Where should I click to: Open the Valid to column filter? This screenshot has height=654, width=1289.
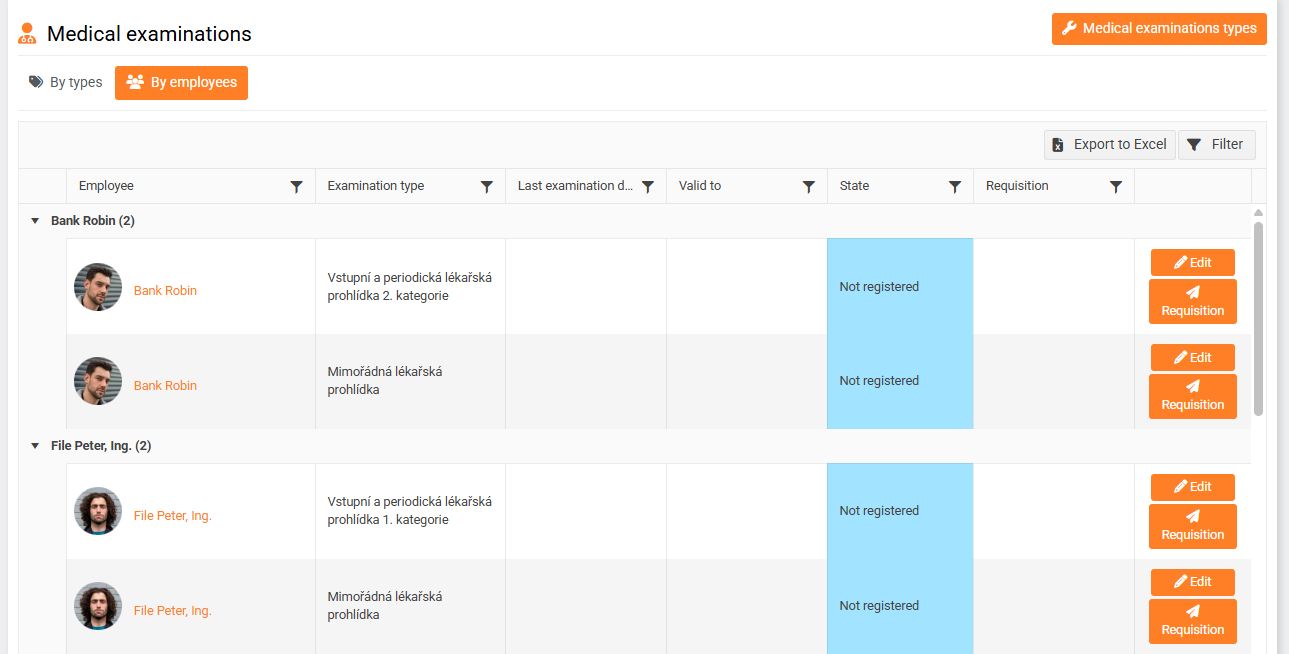(x=809, y=187)
